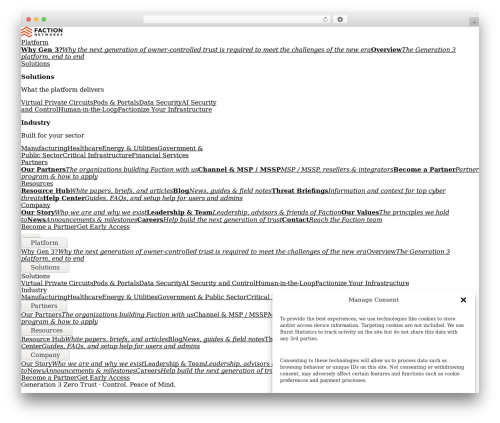500x423 pixels.
Task: Click the round extension button beside address bar
Action: pyautogui.click(x=340, y=20)
